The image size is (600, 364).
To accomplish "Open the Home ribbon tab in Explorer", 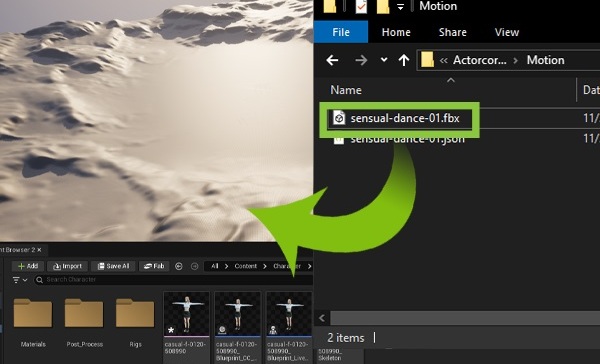I will click(x=396, y=32).
